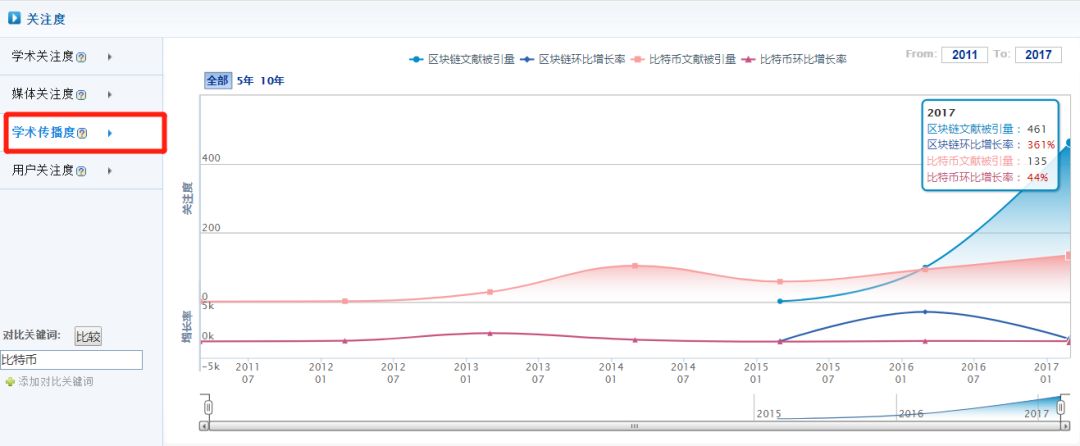Select the 5年 time range tab
1080x446 pixels.
tap(245, 80)
